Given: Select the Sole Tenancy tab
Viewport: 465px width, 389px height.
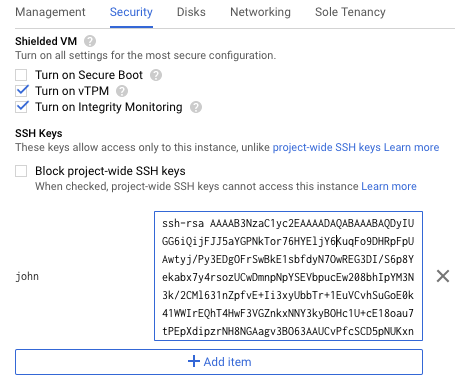Looking at the screenshot, I should pos(350,12).
